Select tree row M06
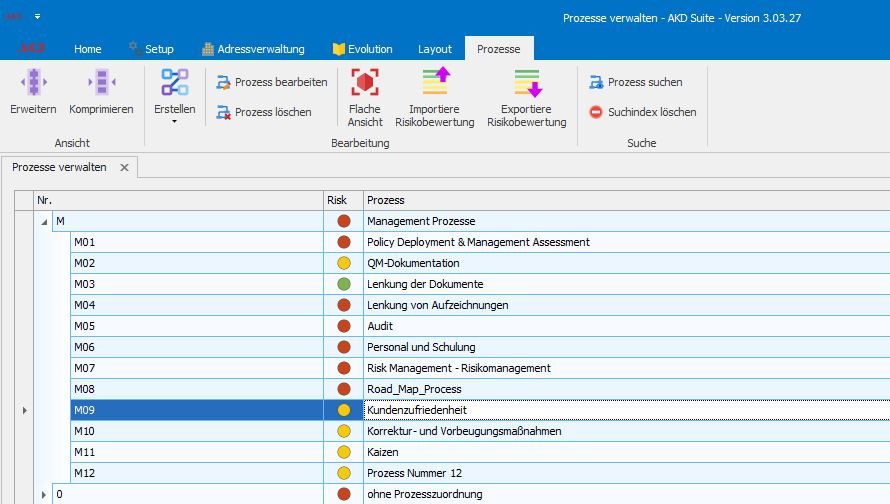 (197, 347)
